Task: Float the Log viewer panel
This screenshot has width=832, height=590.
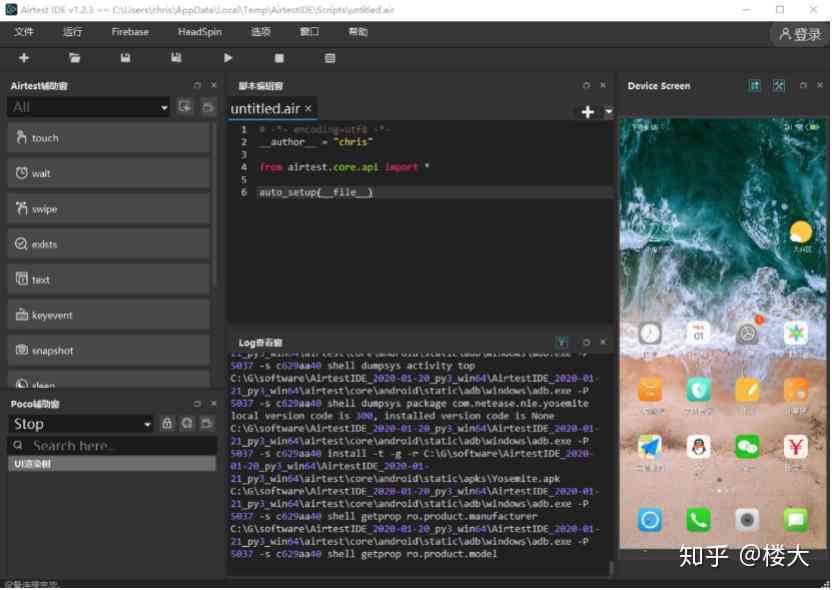Action: pos(586,342)
